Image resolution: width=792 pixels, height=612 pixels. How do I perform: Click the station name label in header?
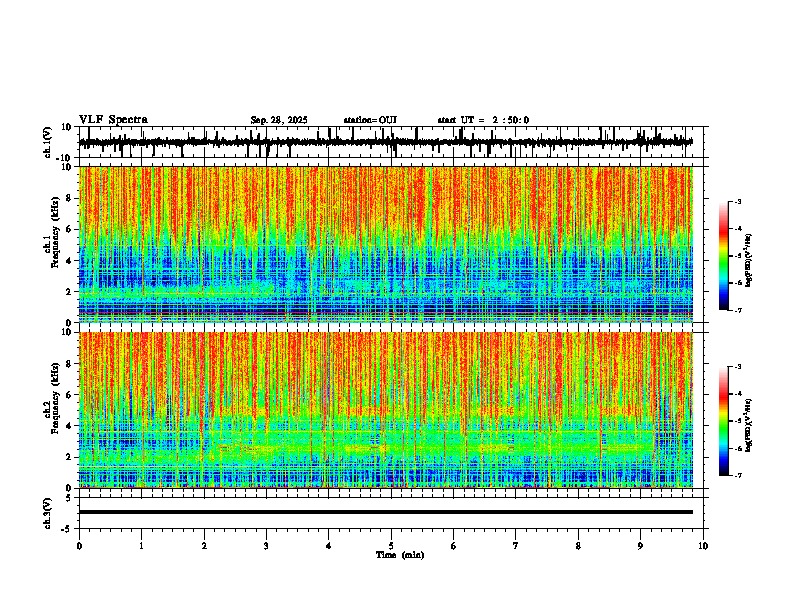370,120
